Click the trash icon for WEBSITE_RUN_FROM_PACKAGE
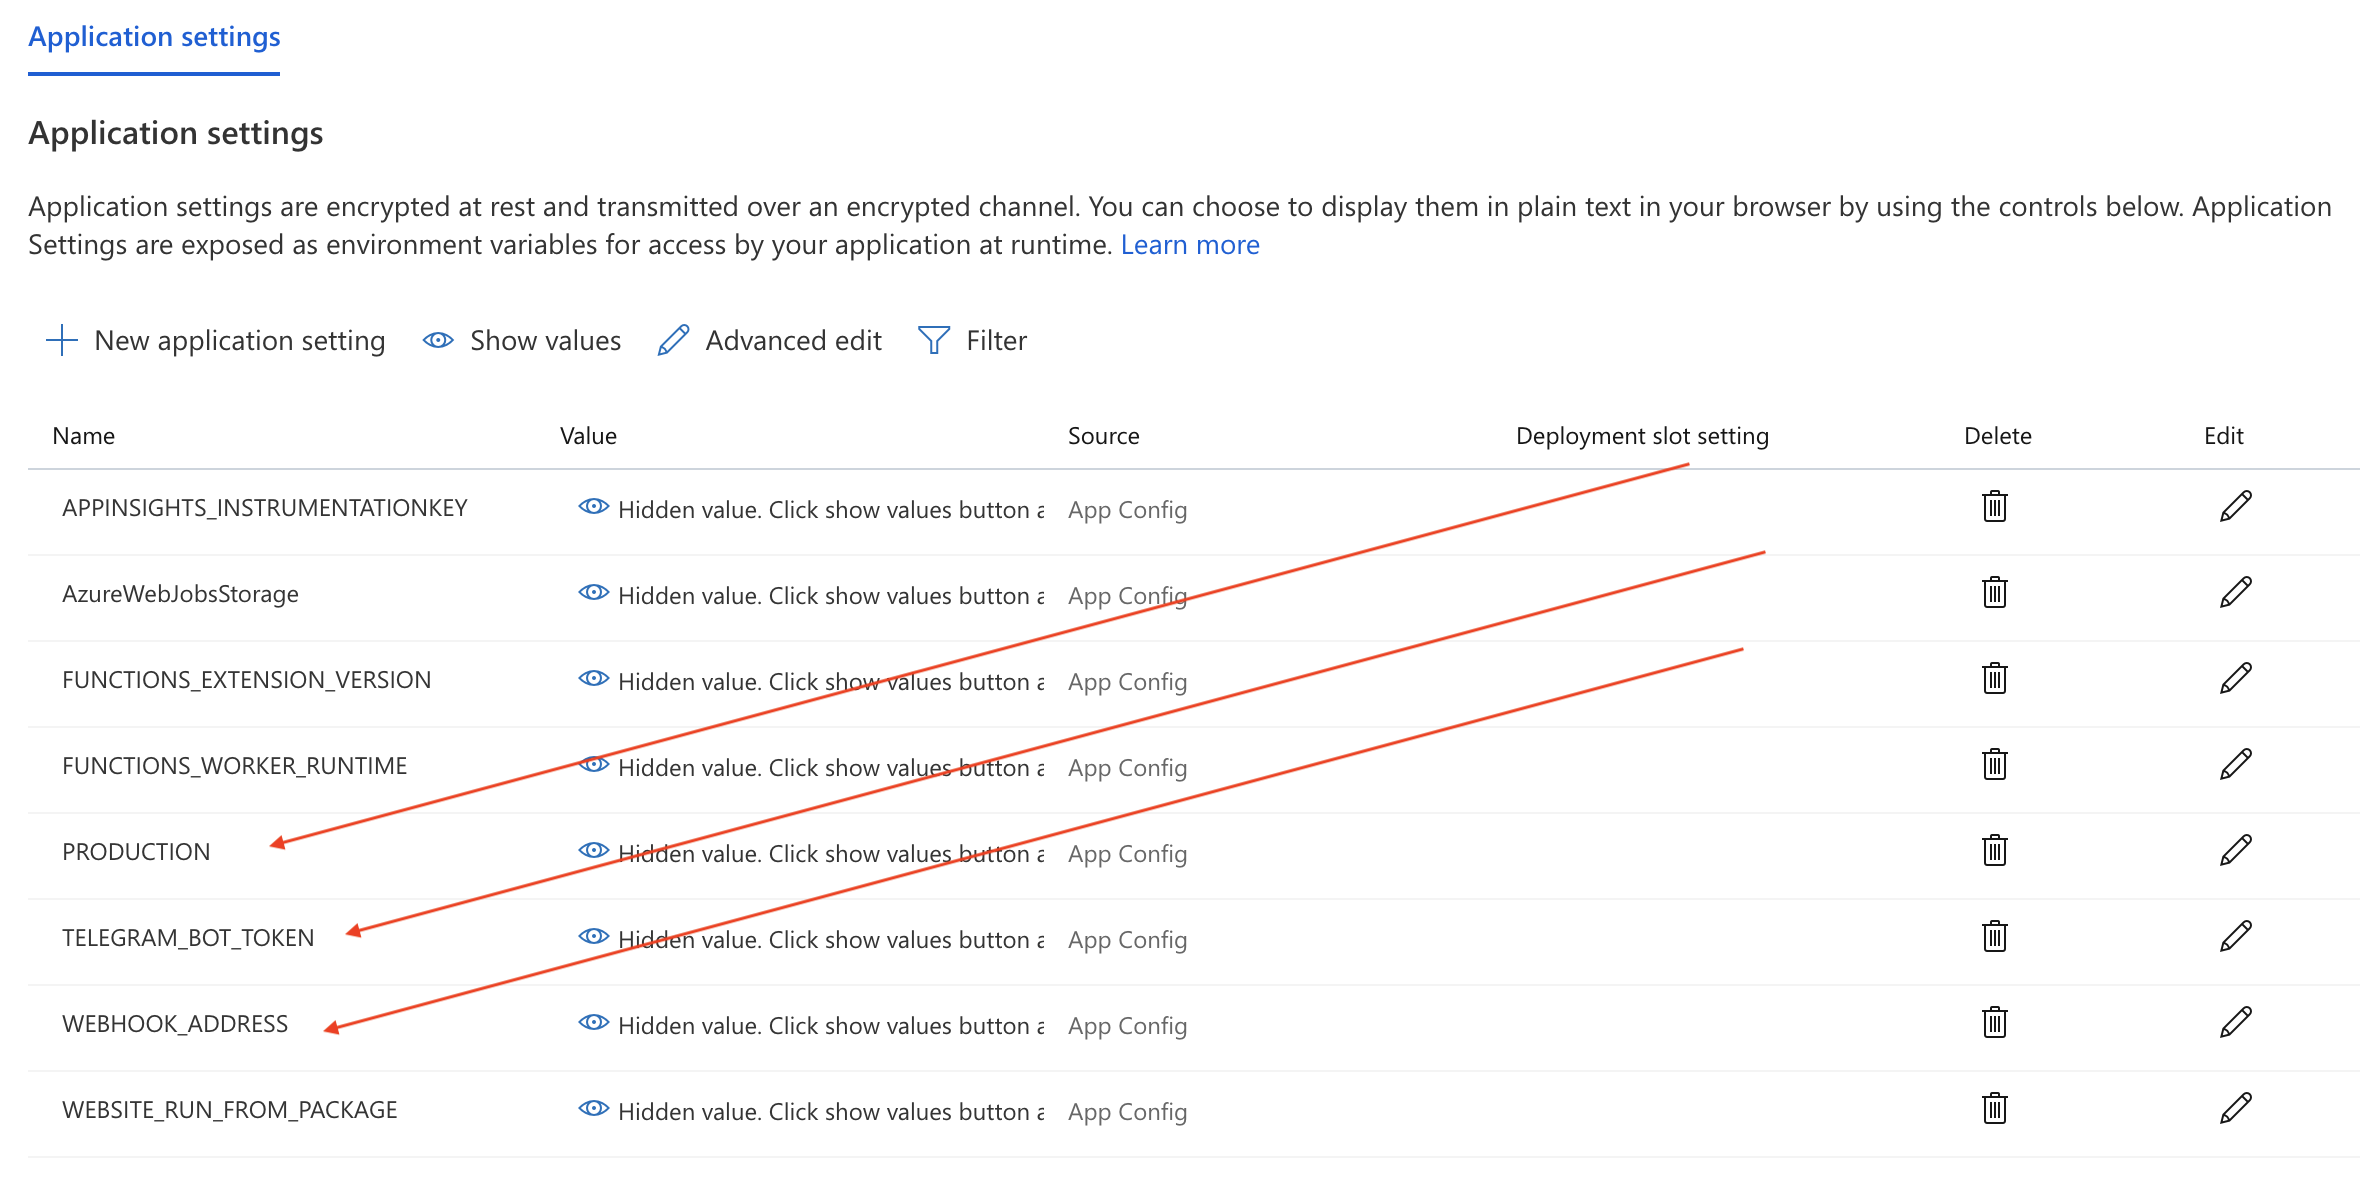2372x1178 pixels. point(1994,1109)
